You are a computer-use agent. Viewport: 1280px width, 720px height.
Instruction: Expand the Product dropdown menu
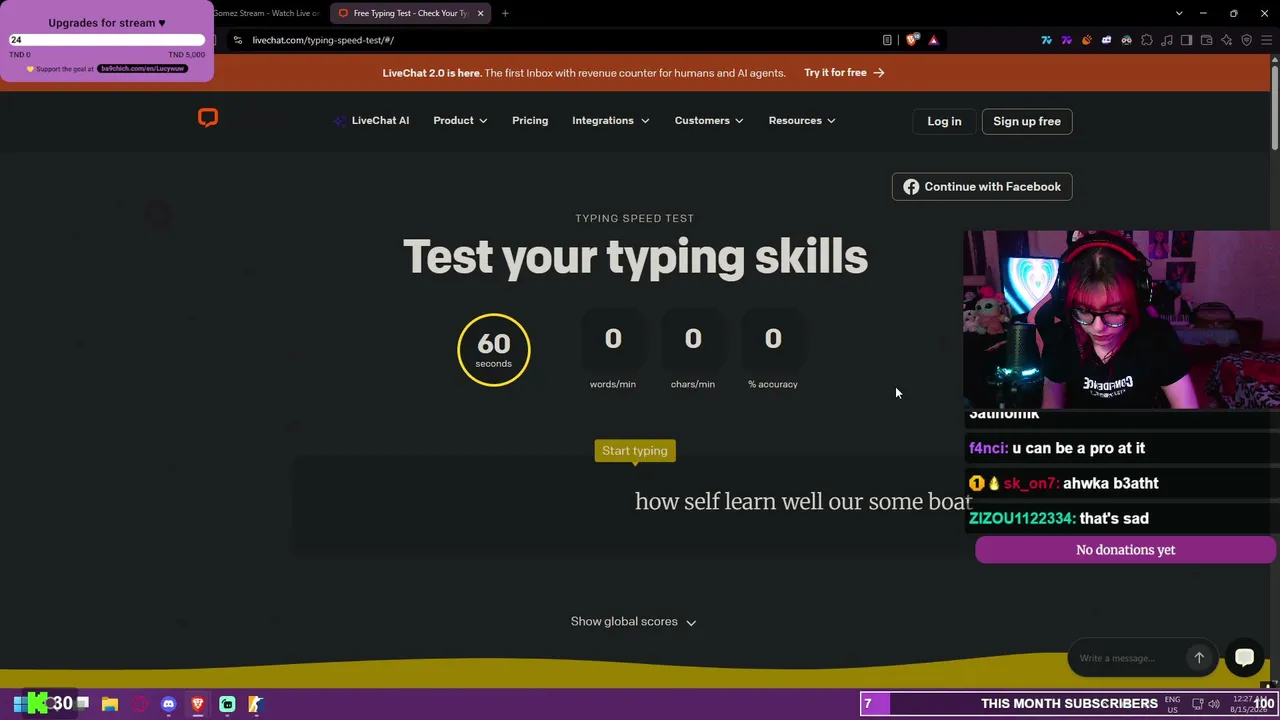(460, 121)
